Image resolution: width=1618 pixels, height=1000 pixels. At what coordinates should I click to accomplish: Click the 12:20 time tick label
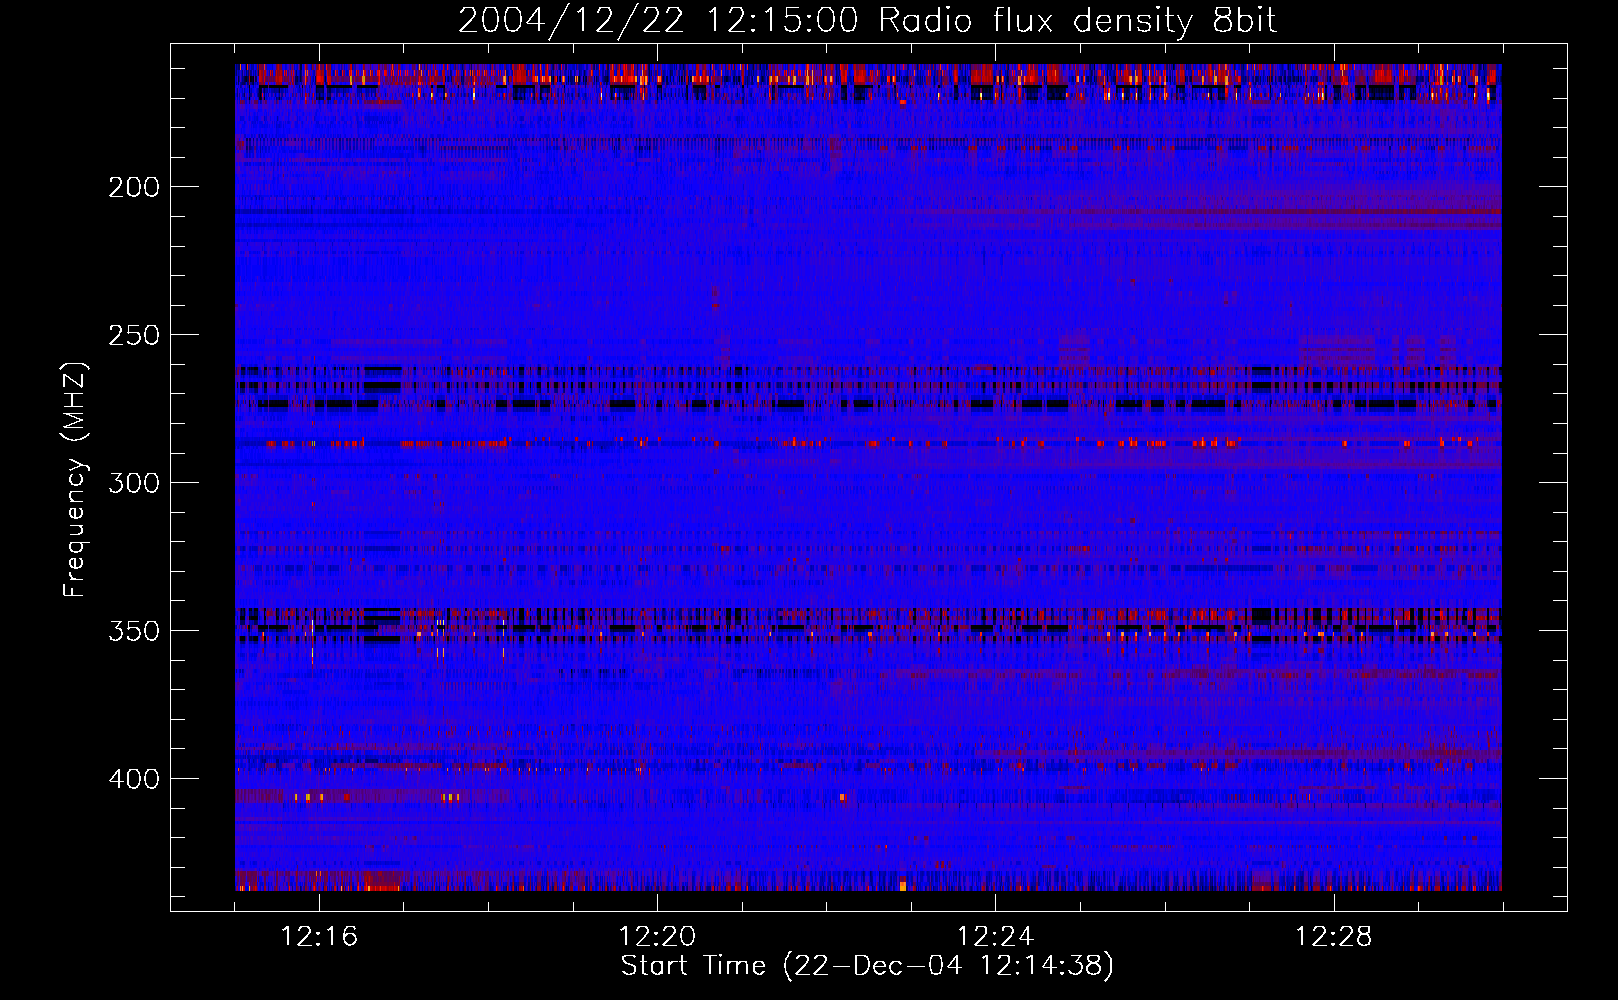tap(657, 937)
